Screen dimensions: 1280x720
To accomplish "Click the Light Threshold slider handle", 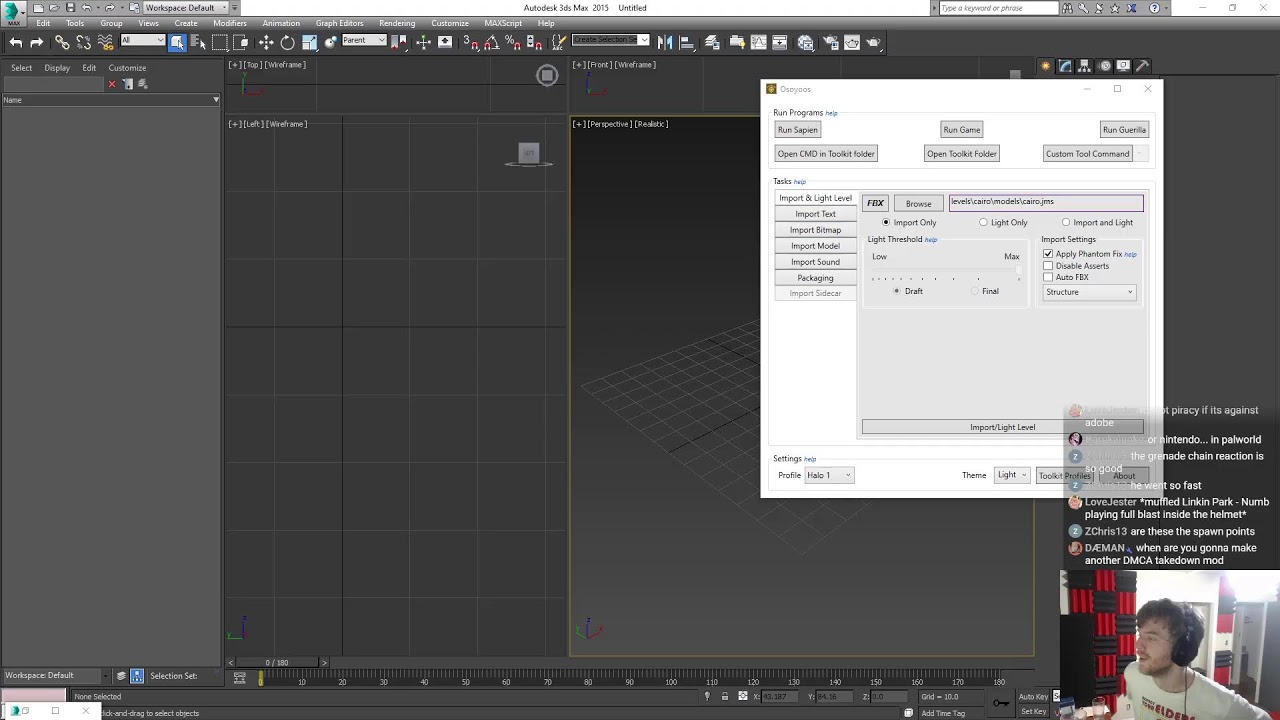I will point(1019,269).
